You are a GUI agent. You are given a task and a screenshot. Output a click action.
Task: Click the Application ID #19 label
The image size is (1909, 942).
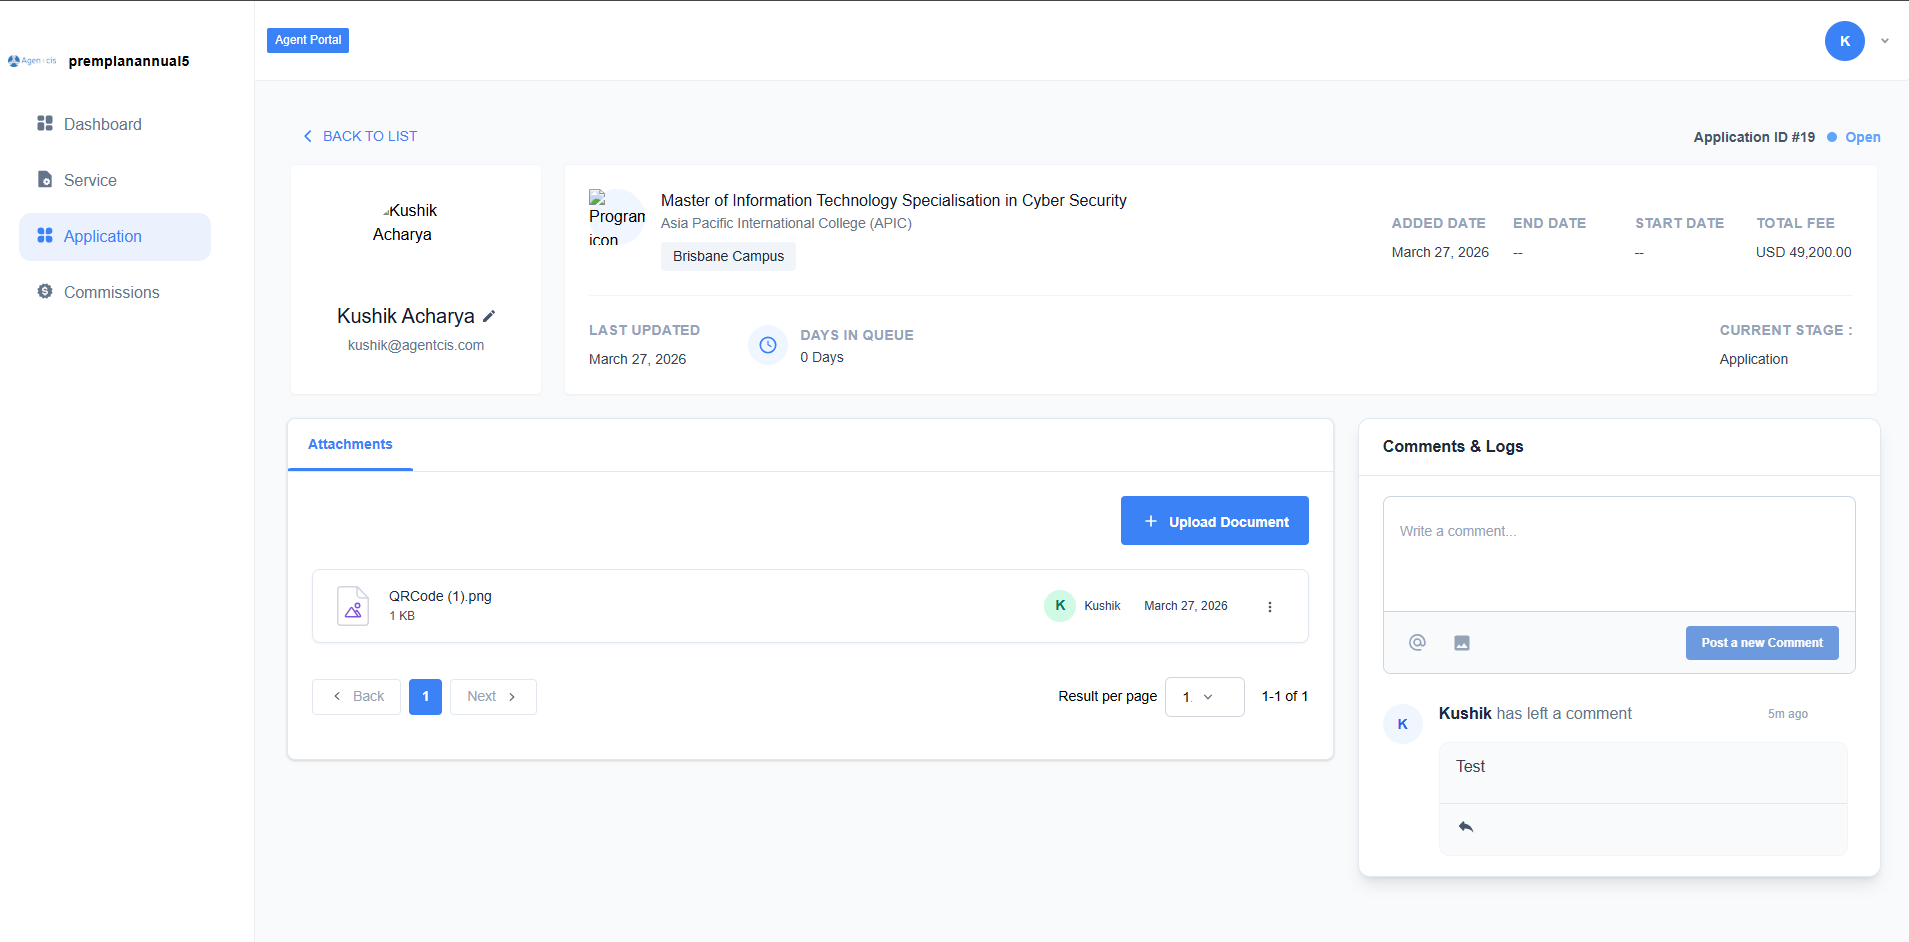[x=1754, y=137]
